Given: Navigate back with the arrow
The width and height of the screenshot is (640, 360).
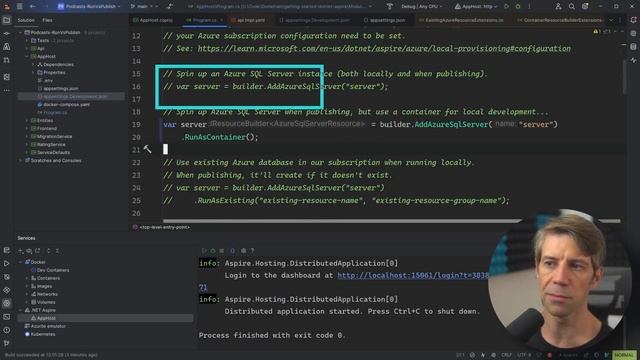Looking at the screenshot, I should (32, 7).
